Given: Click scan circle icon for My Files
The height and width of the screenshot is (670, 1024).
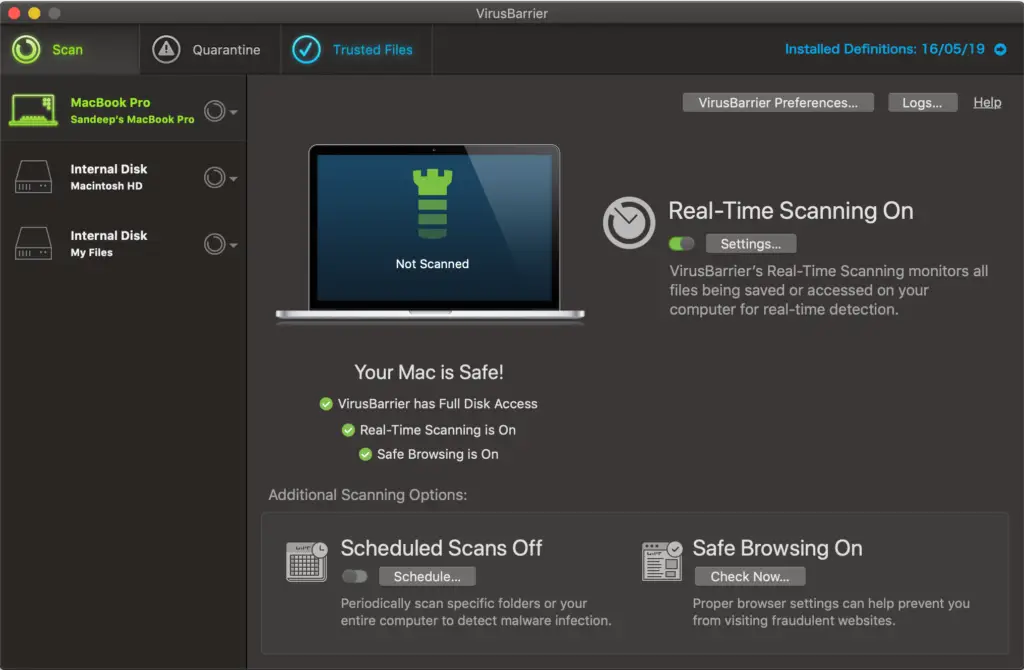Looking at the screenshot, I should point(214,244).
